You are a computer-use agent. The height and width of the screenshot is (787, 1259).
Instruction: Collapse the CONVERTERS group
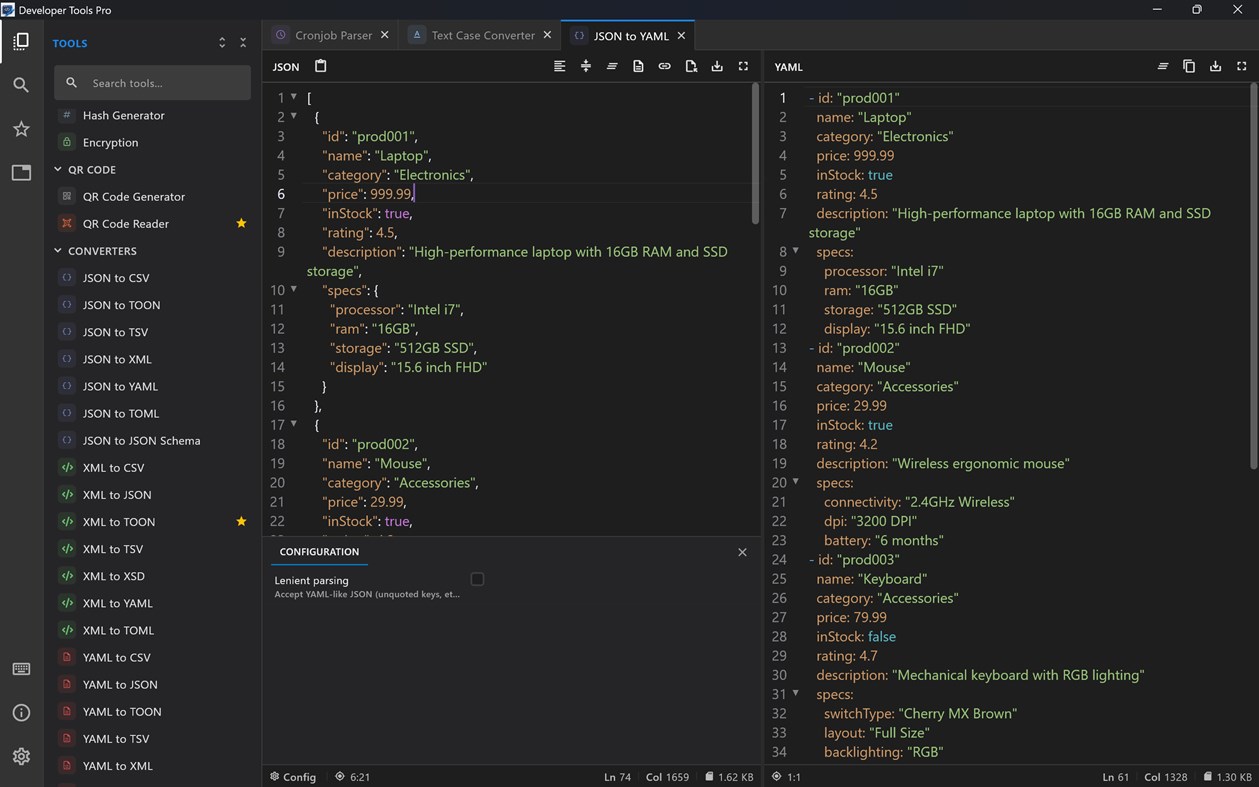pyautogui.click(x=58, y=250)
